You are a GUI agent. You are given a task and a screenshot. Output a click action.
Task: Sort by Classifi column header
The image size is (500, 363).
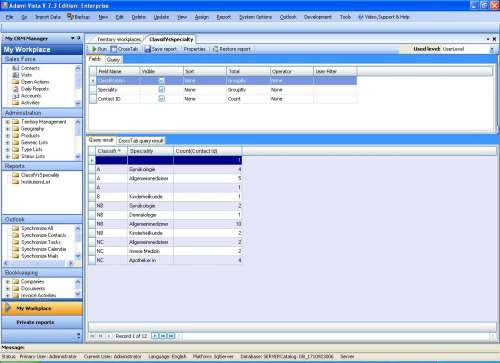point(111,151)
